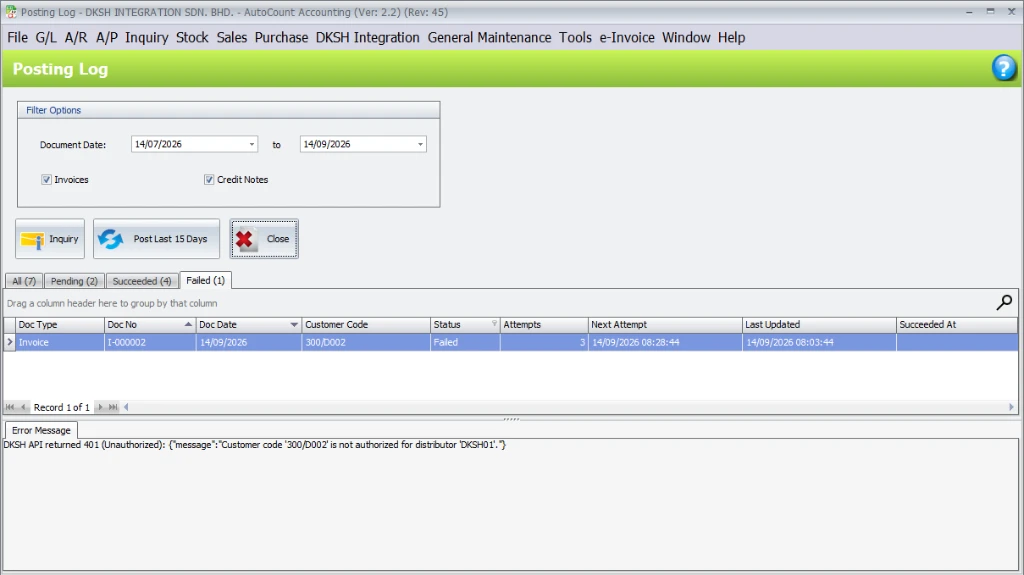Click the Succeeded At column header
The width and height of the screenshot is (1024, 575).
(957, 325)
